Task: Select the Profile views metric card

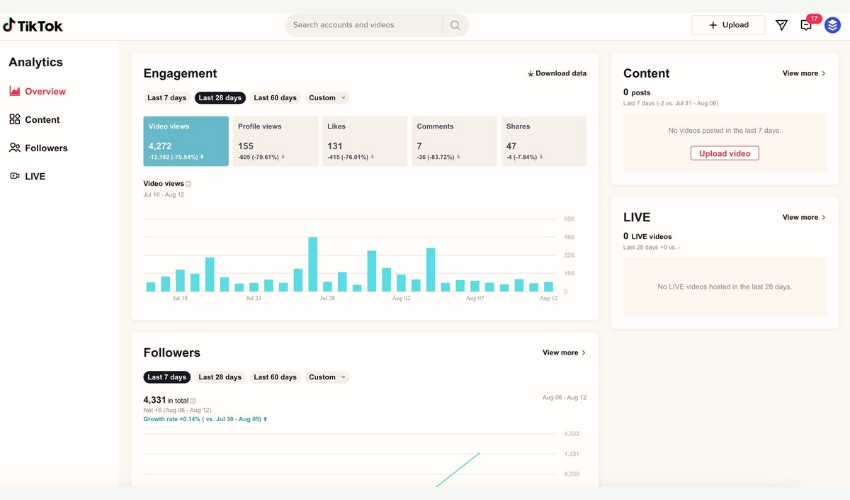Action: click(x=275, y=141)
